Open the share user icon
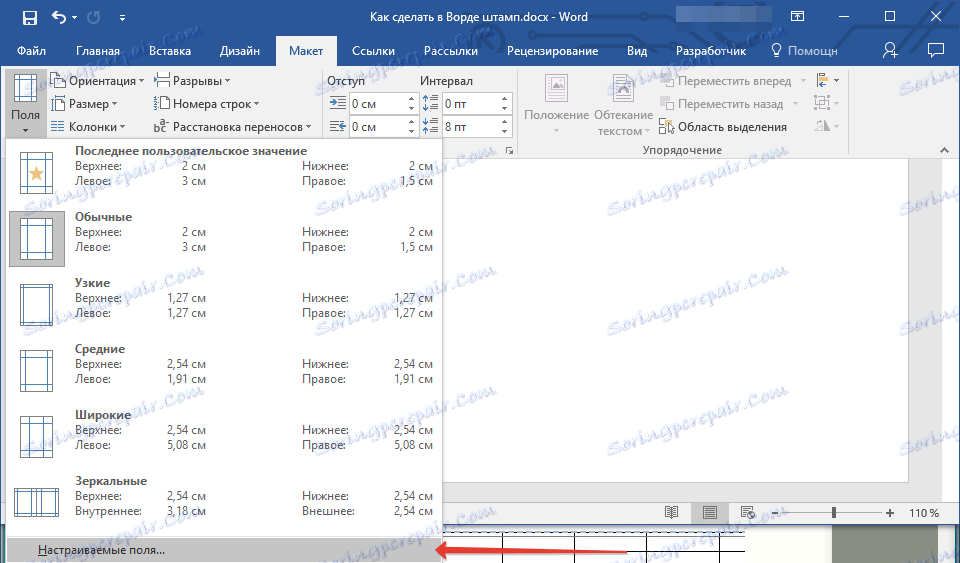The image size is (960, 563). click(890, 50)
